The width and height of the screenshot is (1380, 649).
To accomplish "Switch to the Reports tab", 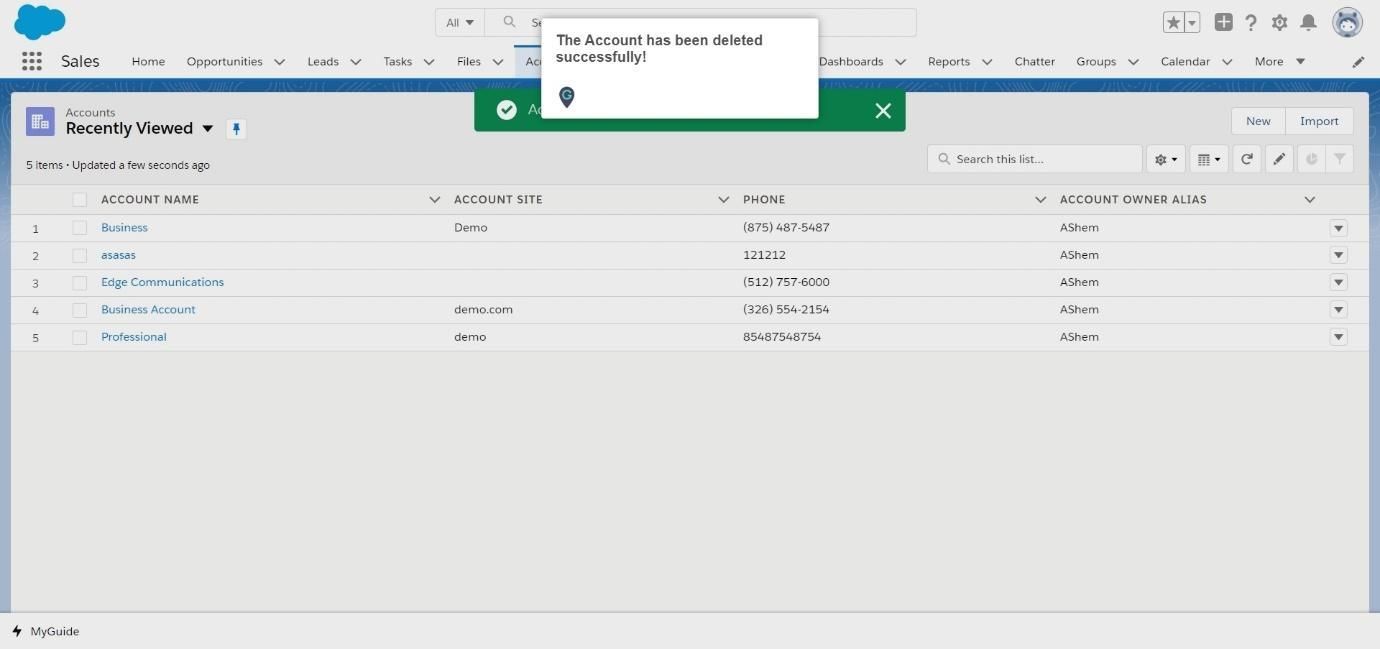I will (949, 62).
